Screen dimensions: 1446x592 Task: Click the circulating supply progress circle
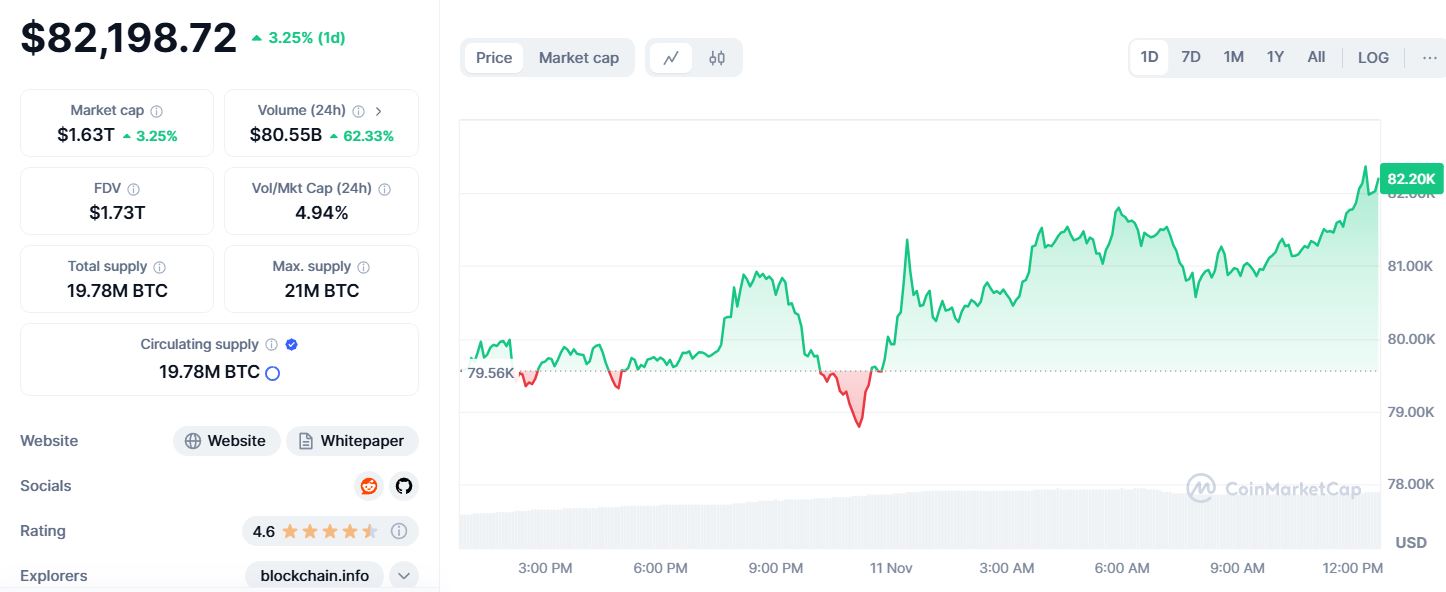(272, 373)
